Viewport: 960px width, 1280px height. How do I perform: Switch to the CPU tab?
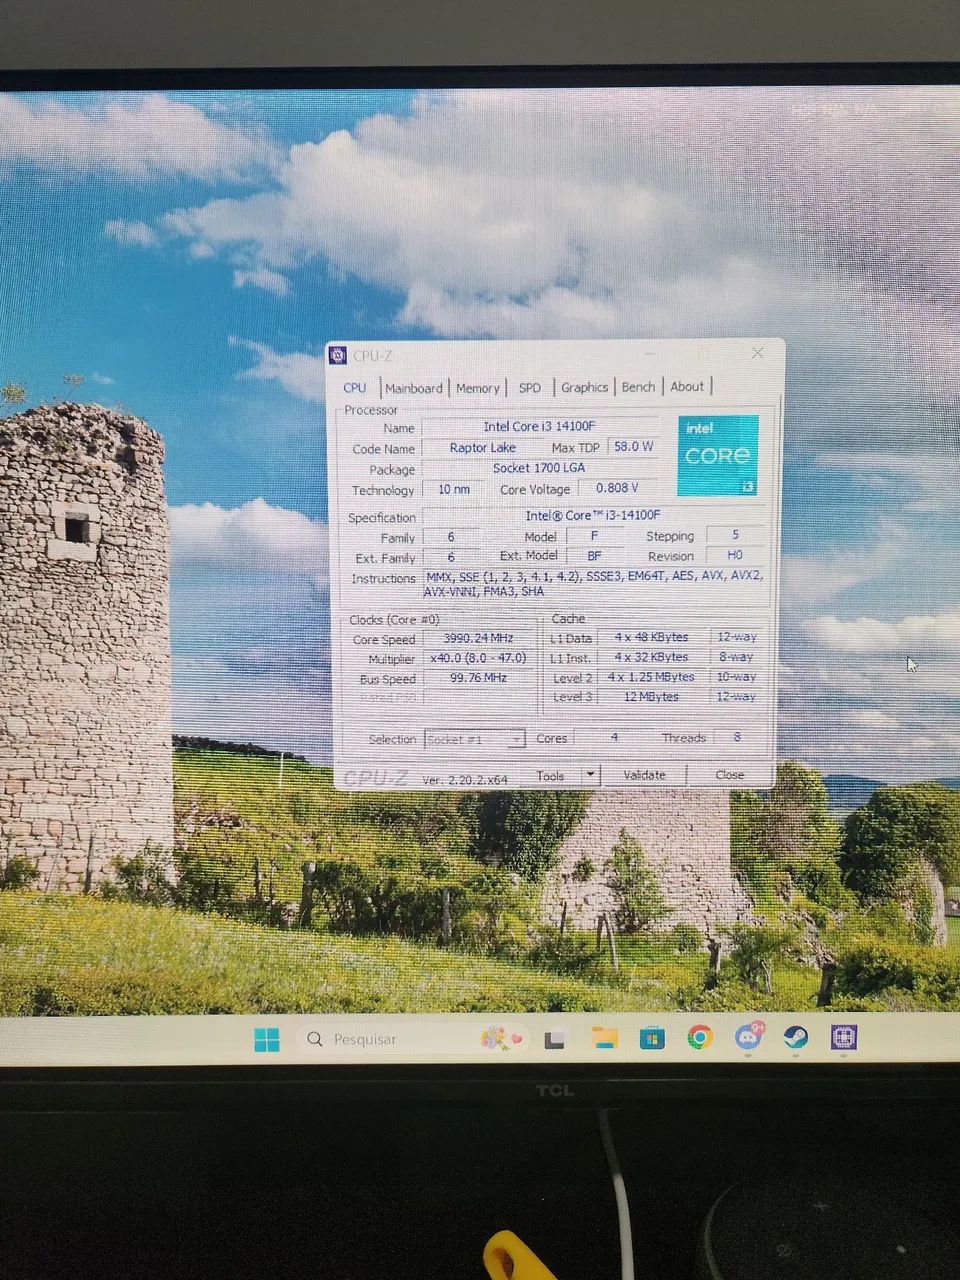click(355, 388)
